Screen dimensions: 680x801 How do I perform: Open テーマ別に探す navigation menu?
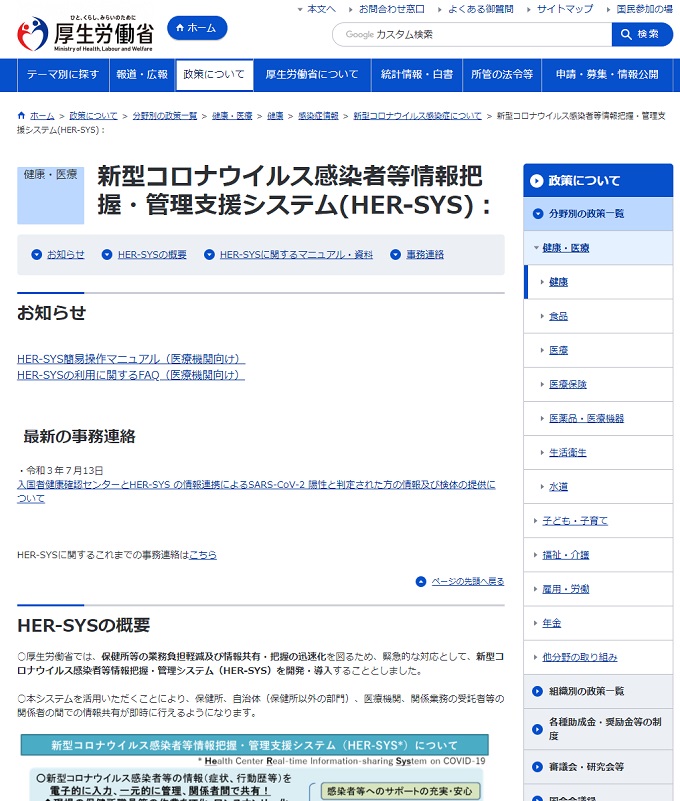[63, 75]
